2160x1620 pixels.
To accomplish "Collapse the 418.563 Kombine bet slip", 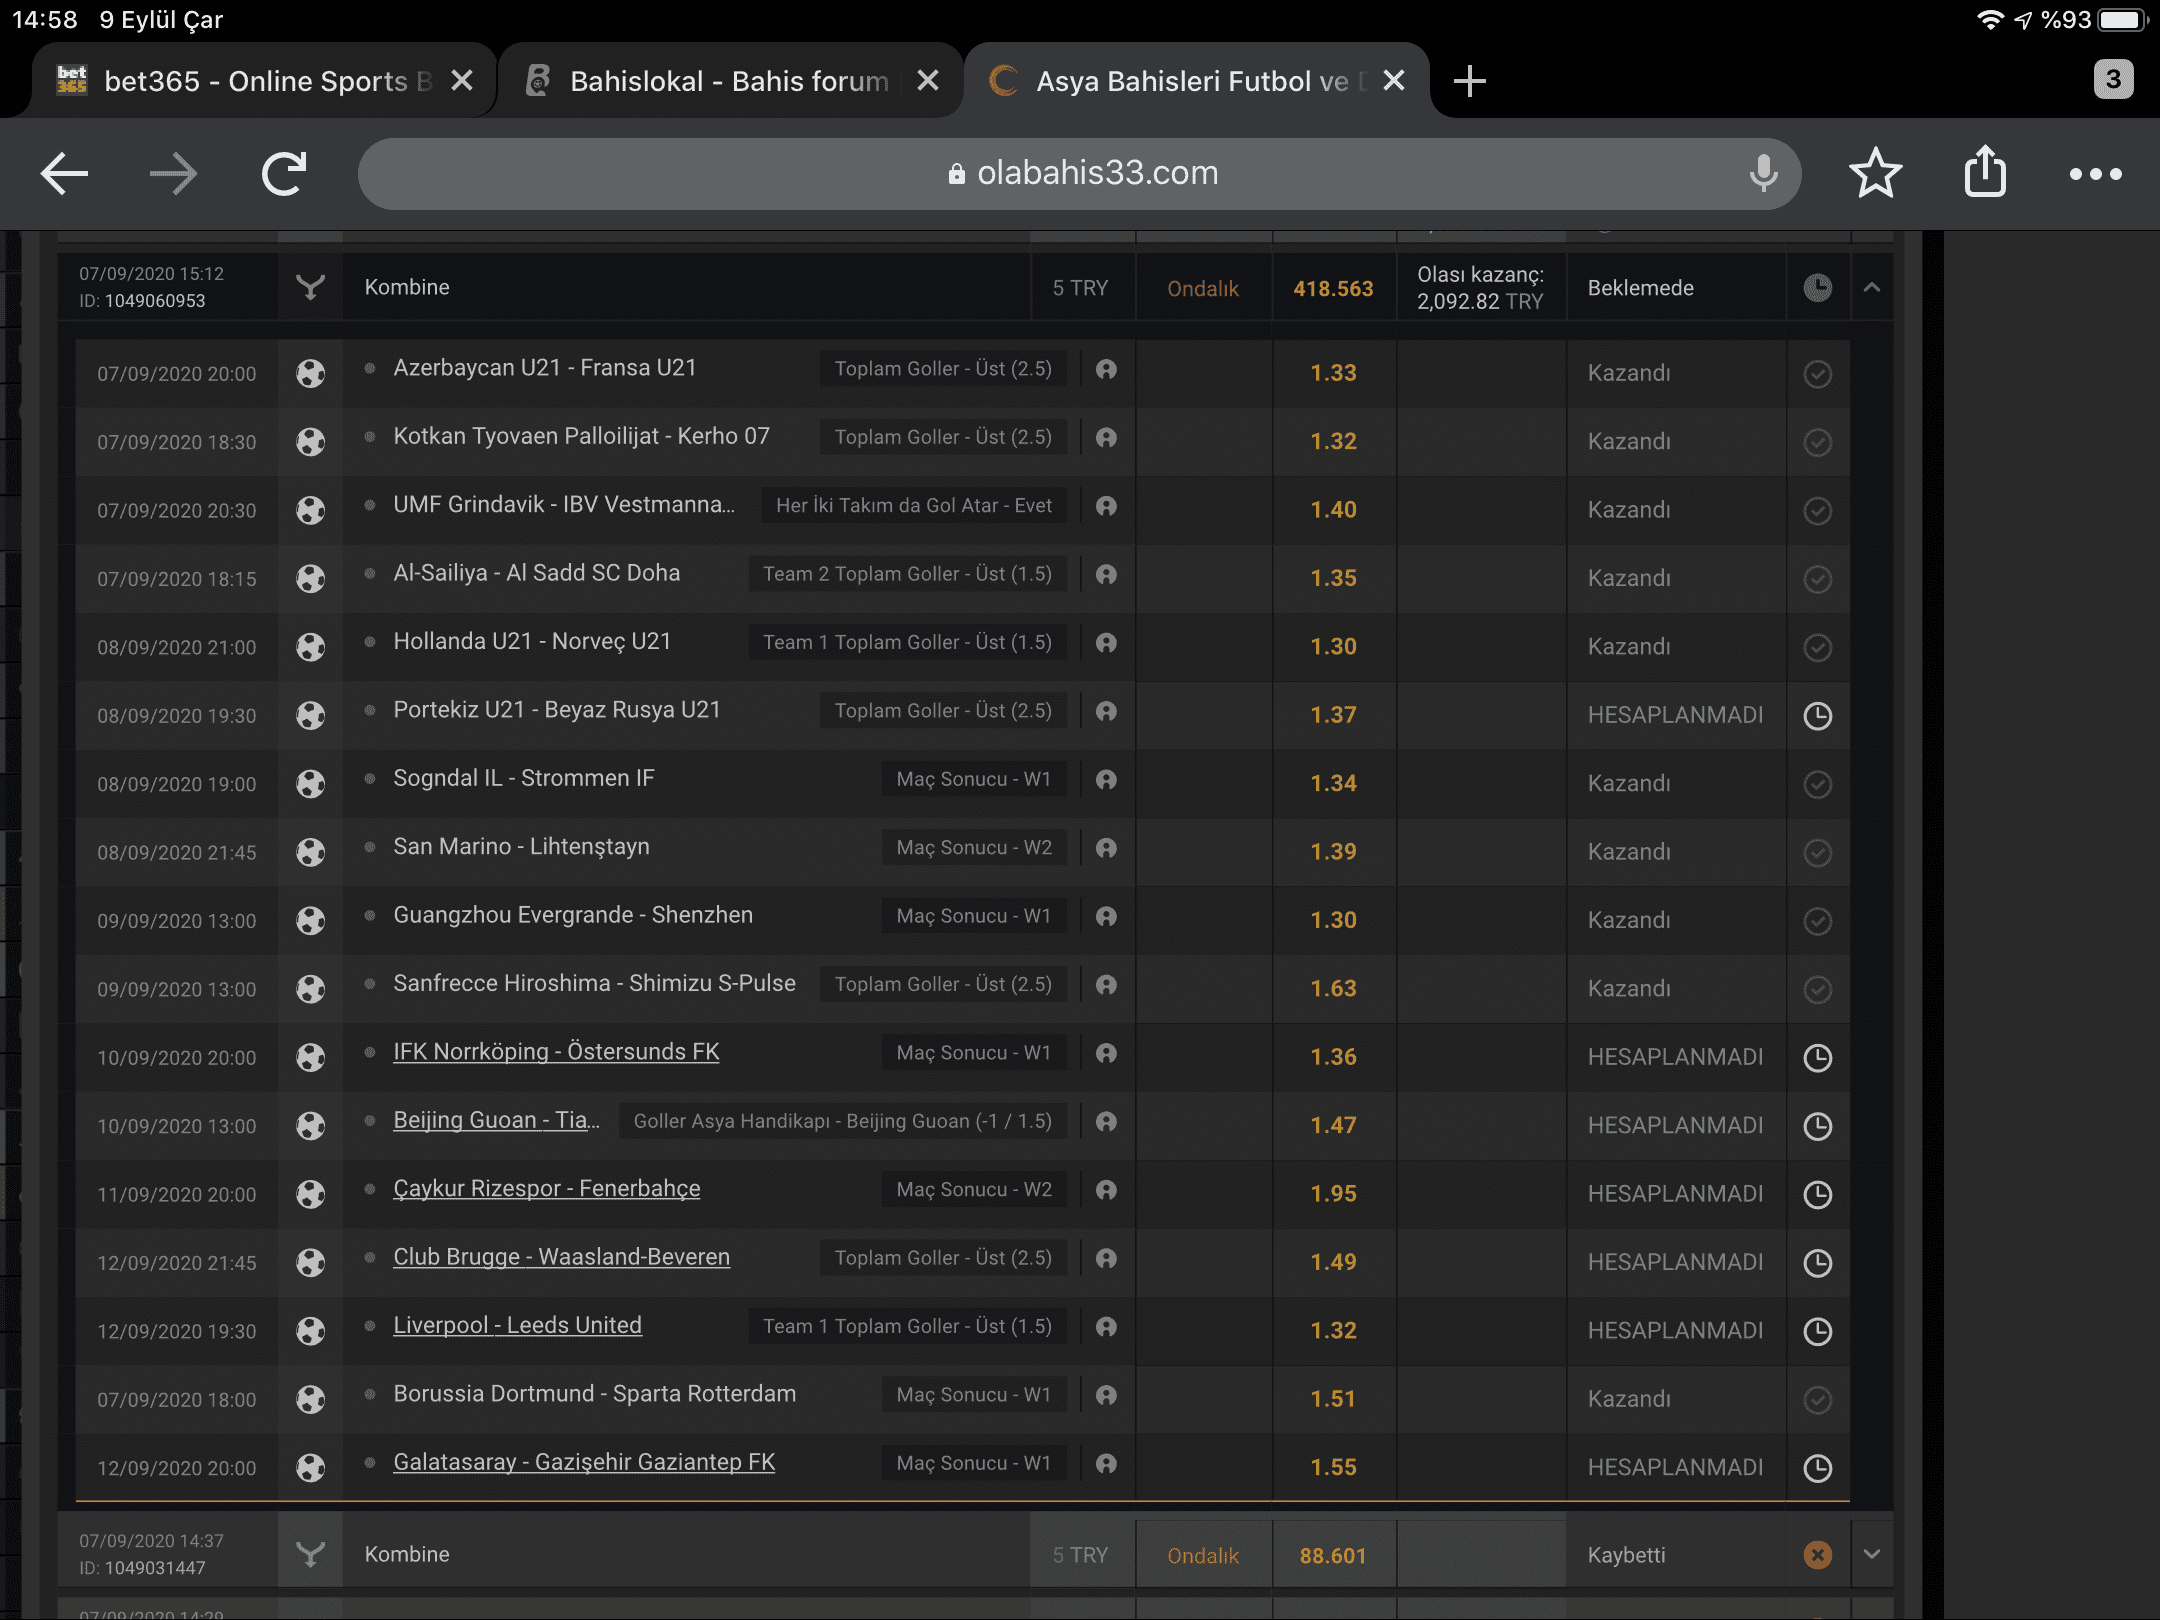I will click(1872, 288).
